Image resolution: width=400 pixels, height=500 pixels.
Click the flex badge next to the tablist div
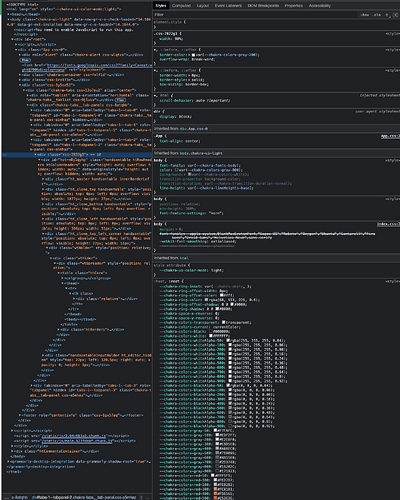point(120,100)
